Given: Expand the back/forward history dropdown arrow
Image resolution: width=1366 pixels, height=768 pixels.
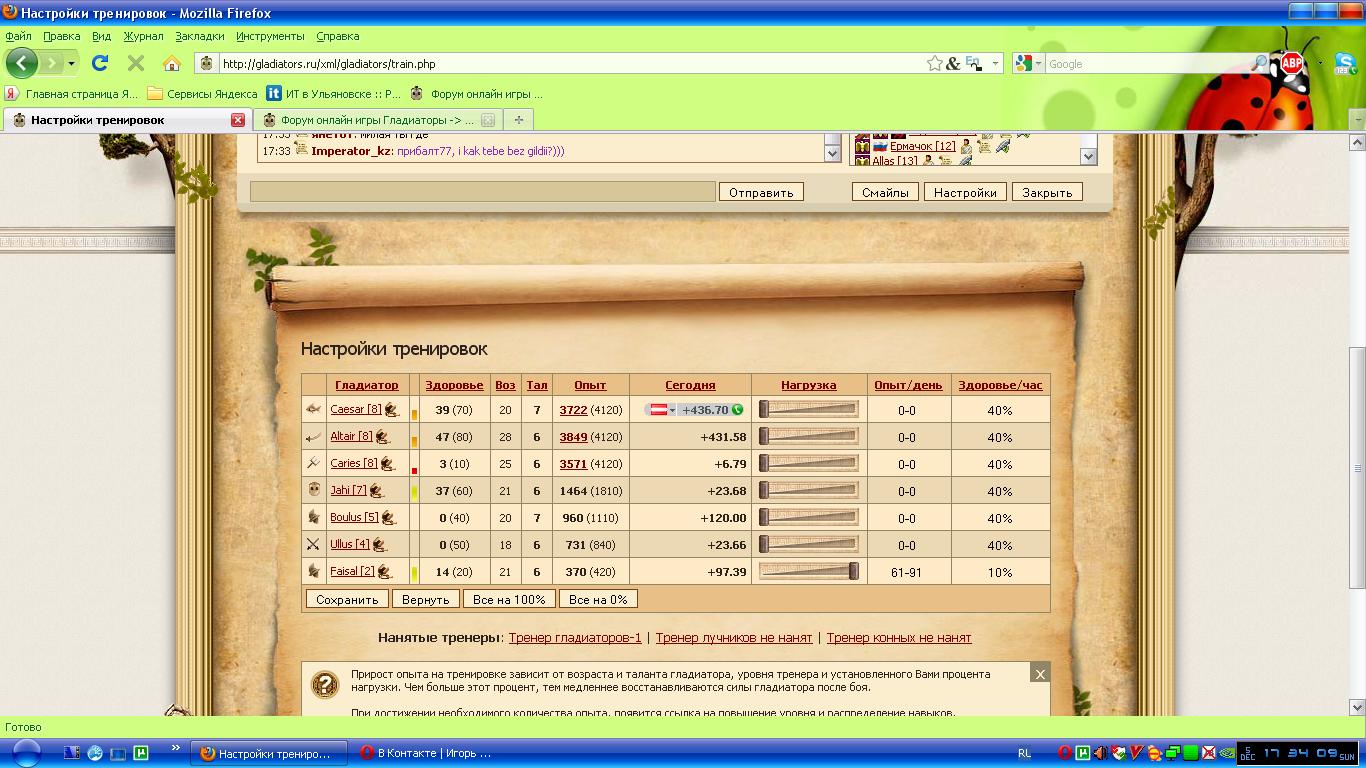Looking at the screenshot, I should click(72, 63).
